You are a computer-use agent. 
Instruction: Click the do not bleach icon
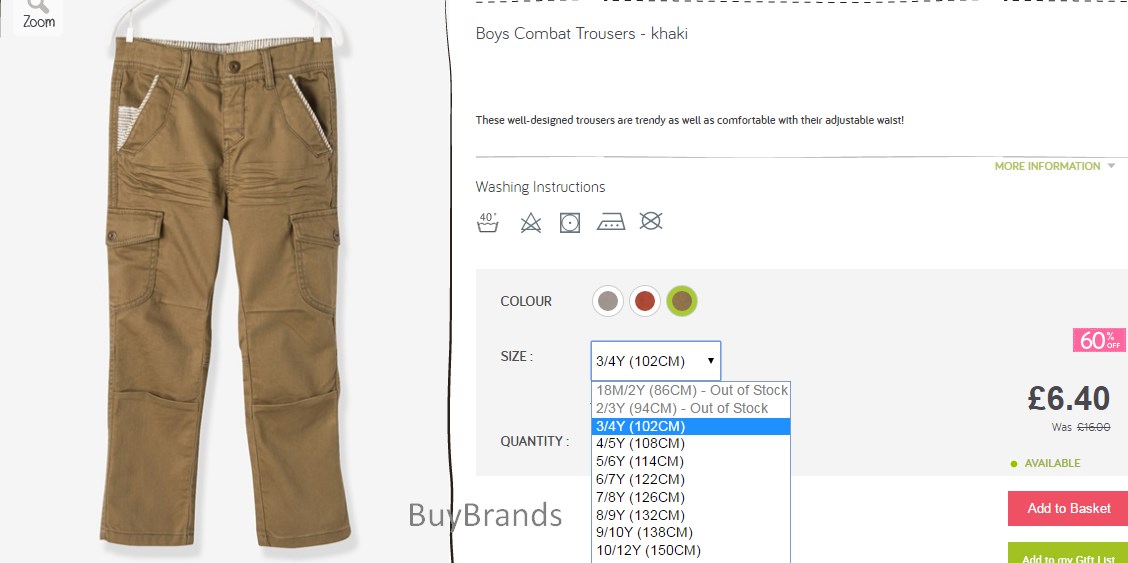pyautogui.click(x=530, y=223)
